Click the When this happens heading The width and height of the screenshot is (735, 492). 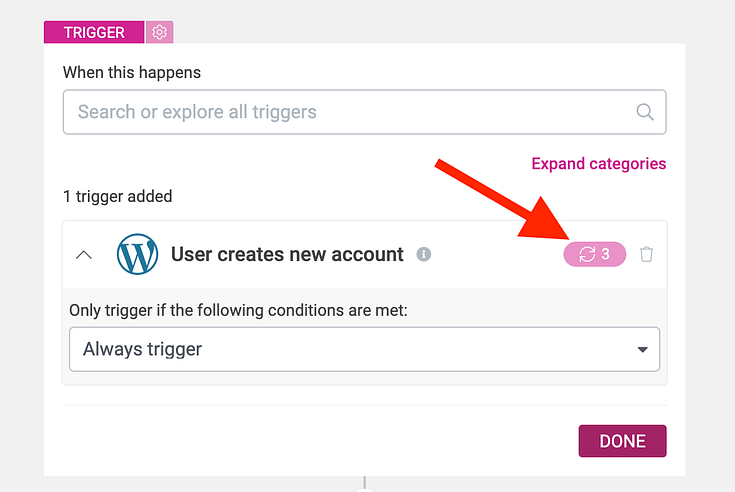coord(132,72)
